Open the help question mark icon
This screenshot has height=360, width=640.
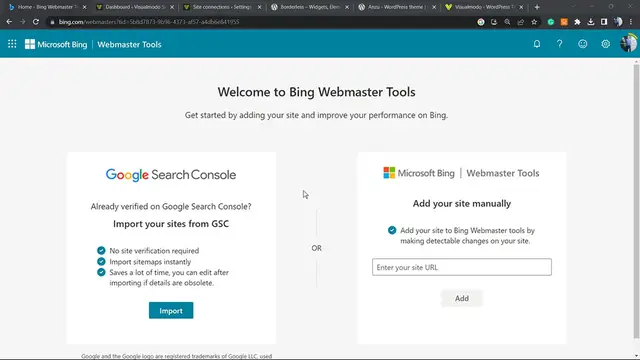point(560,44)
